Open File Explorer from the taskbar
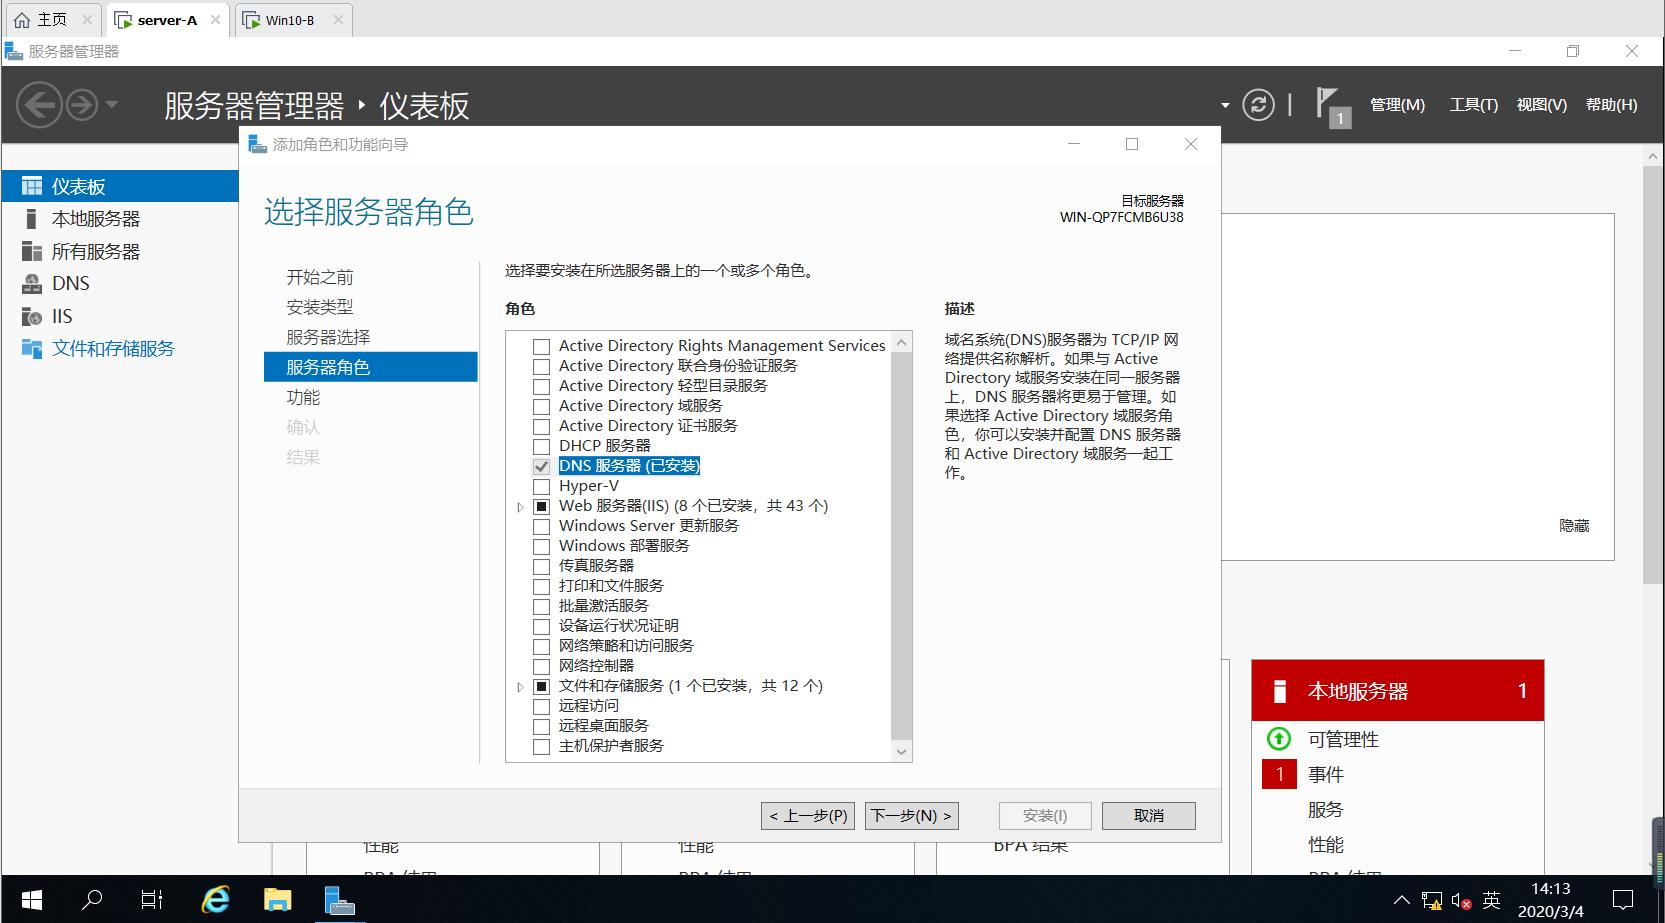This screenshot has height=923, width=1665. [277, 899]
